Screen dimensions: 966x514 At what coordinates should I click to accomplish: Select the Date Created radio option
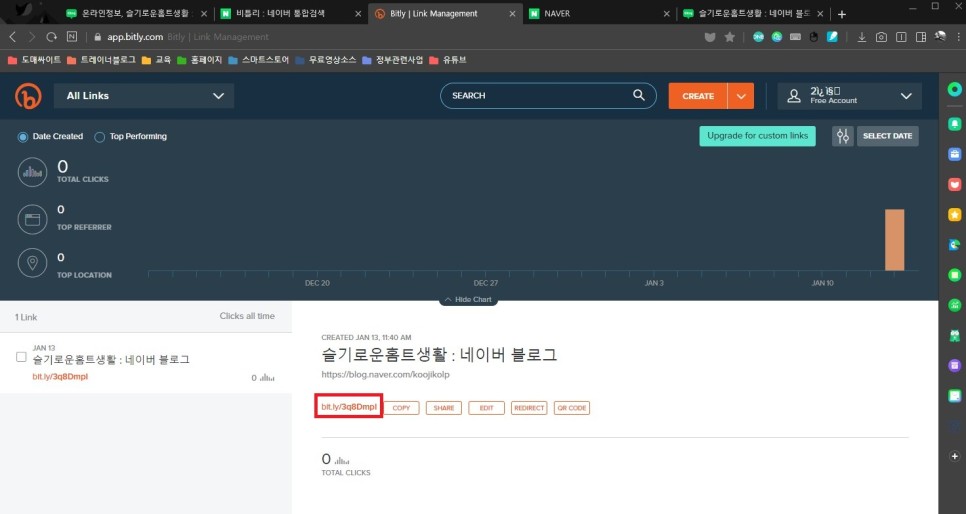[23, 137]
